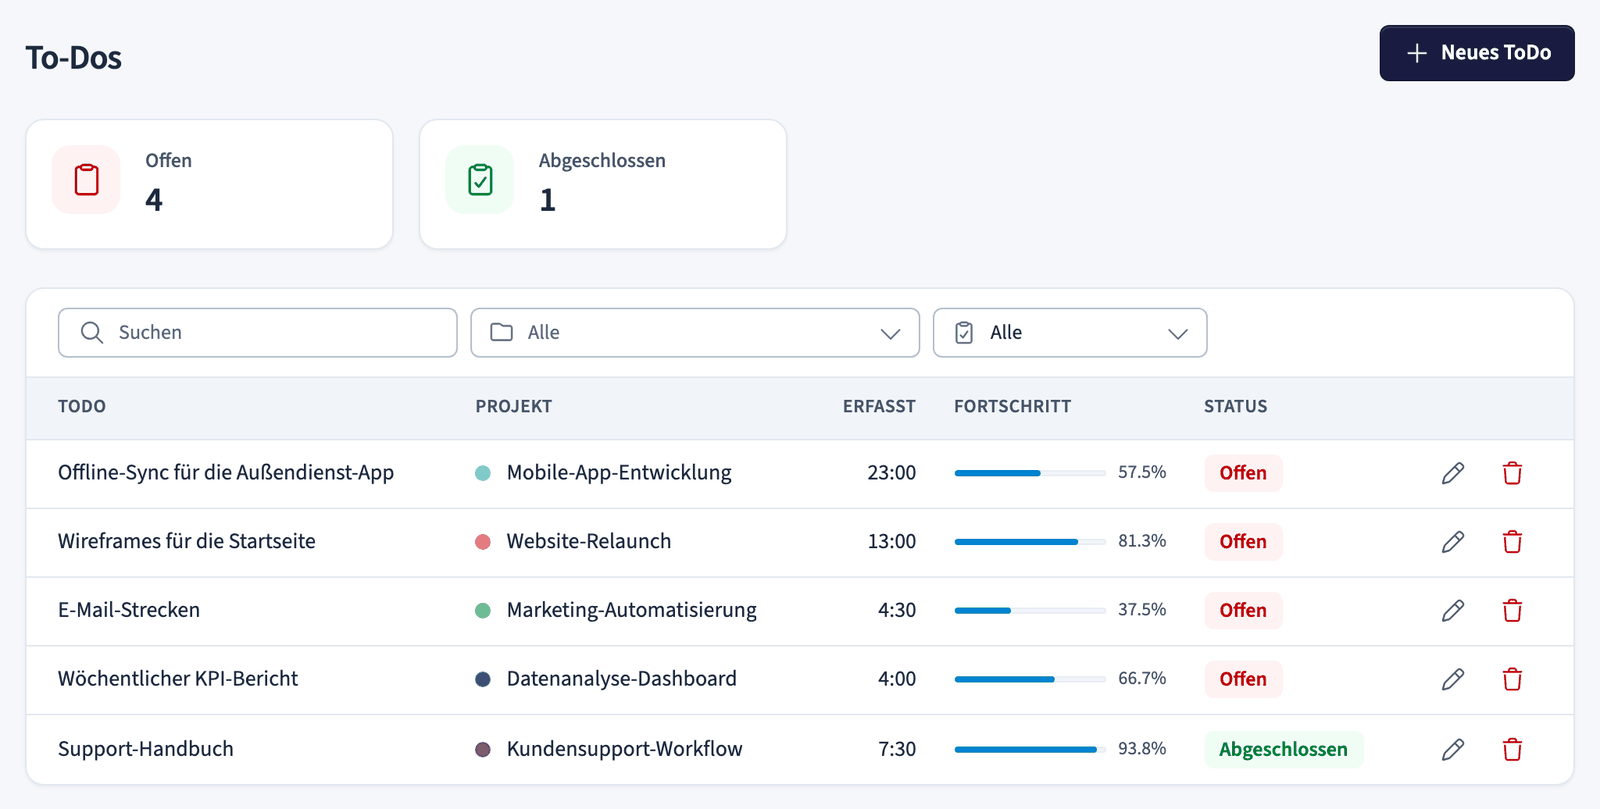Click the 81.3% progress bar
This screenshot has width=1600, height=809.
click(x=1030, y=542)
